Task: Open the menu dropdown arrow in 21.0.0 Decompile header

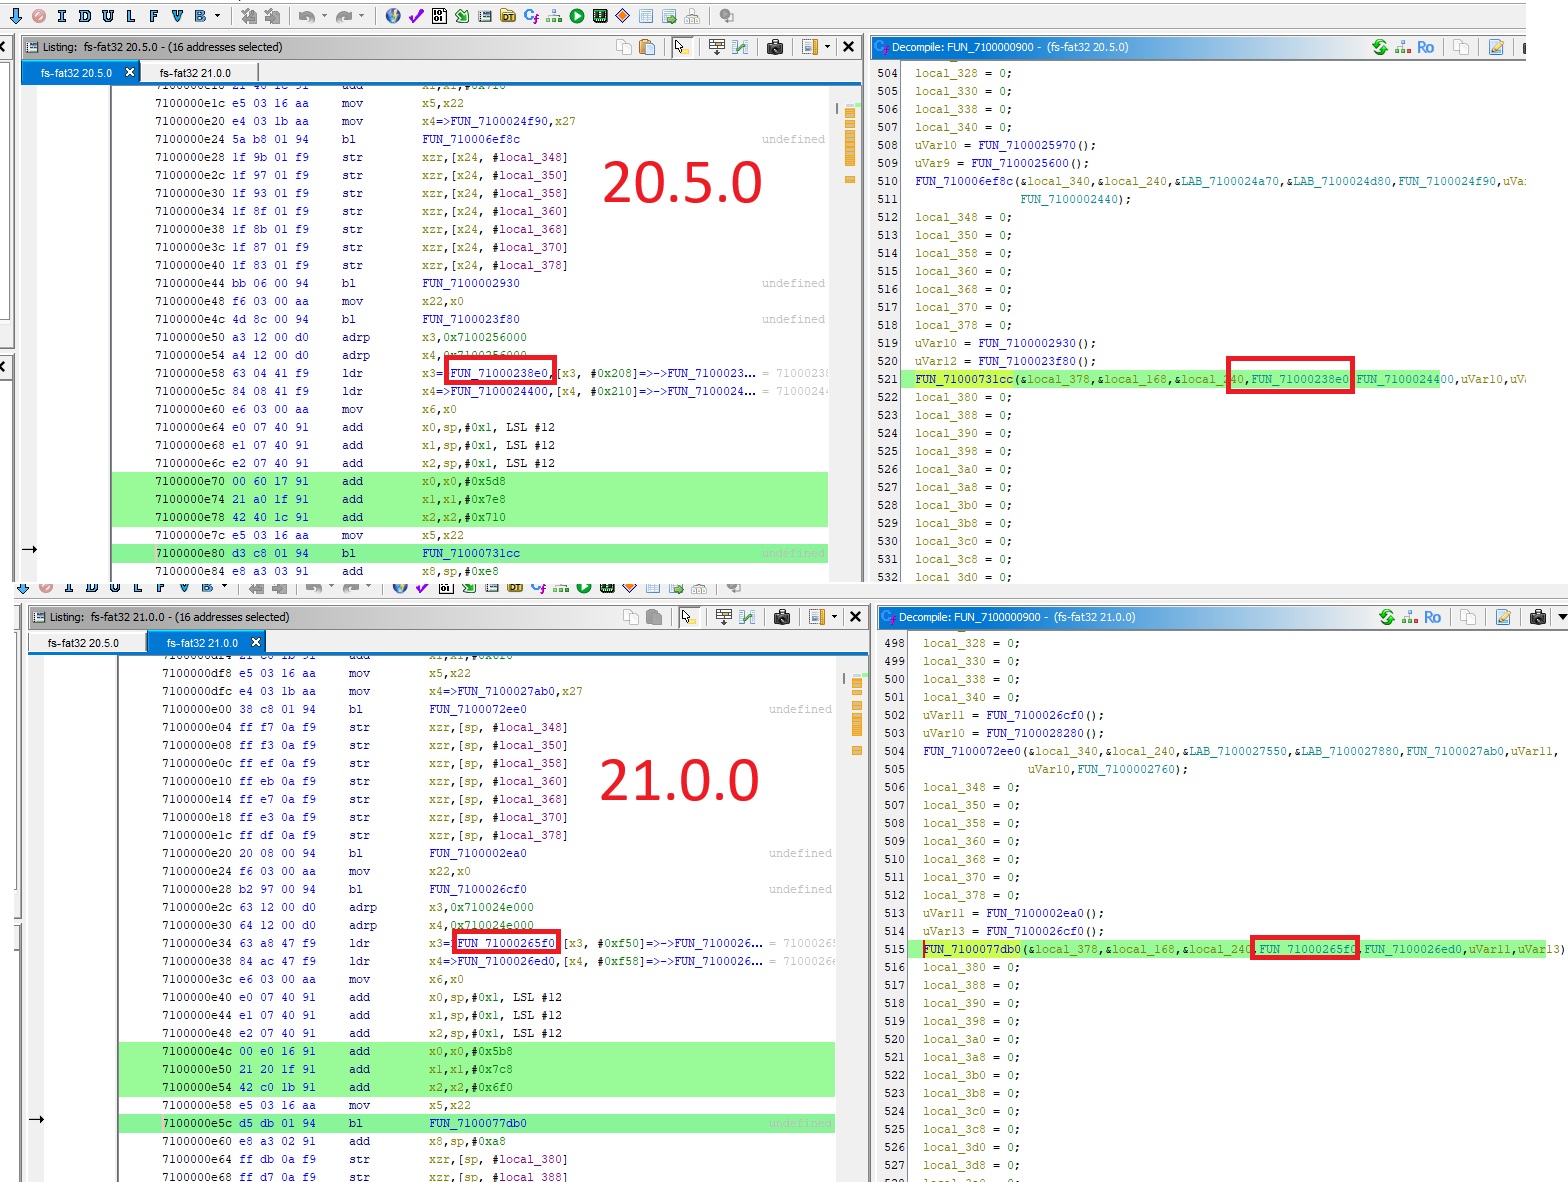Action: click(x=1562, y=617)
